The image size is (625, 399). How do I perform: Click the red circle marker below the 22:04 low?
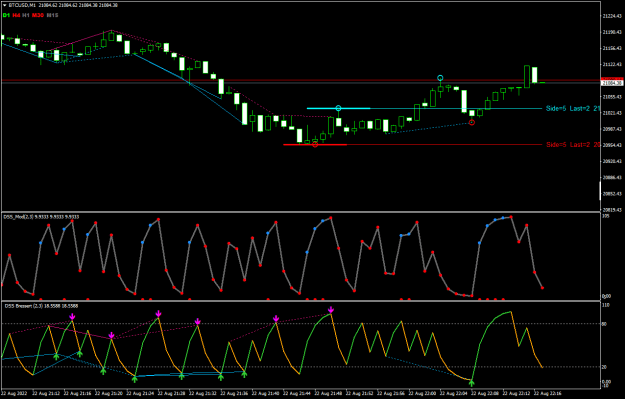point(472,122)
